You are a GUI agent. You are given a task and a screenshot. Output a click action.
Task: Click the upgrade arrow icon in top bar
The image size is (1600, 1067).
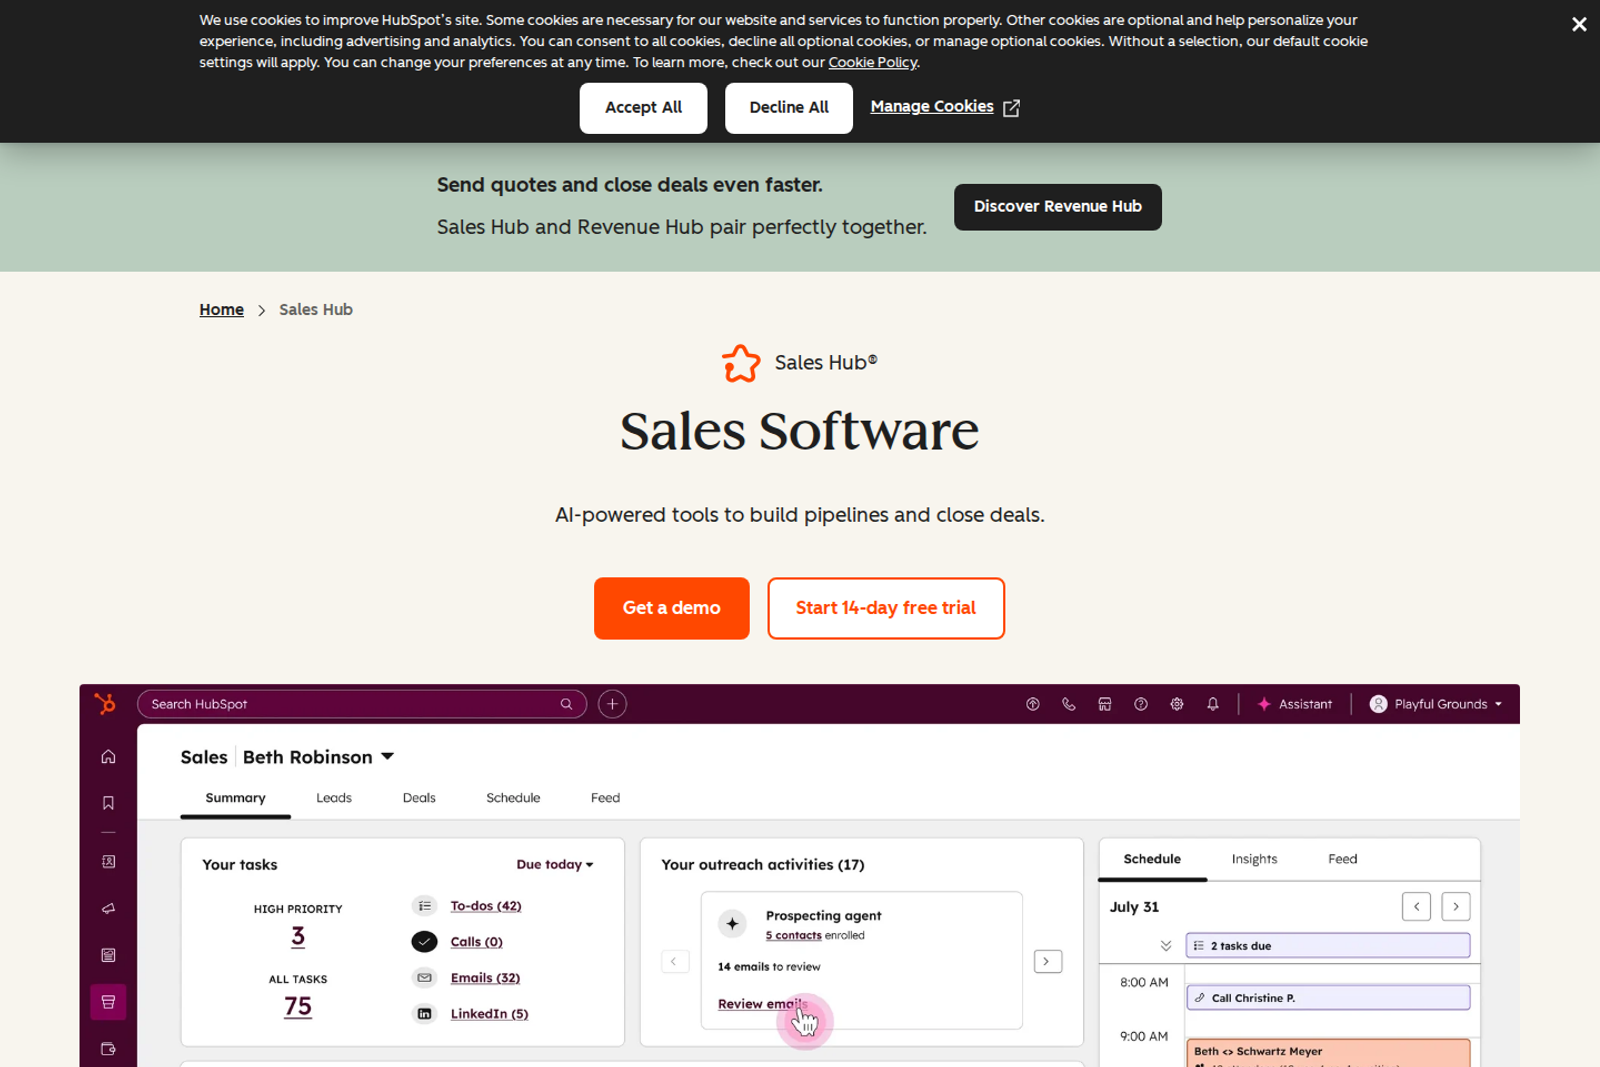(1032, 704)
